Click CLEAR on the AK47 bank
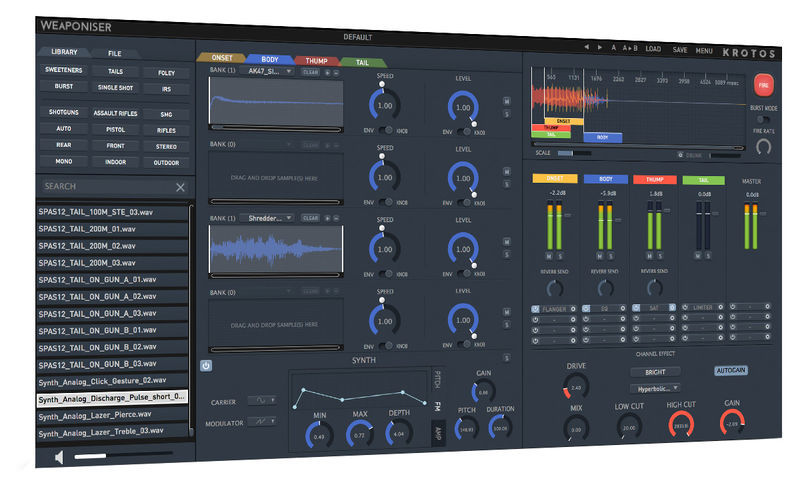Screen dimensions: 800x487 click(x=310, y=72)
